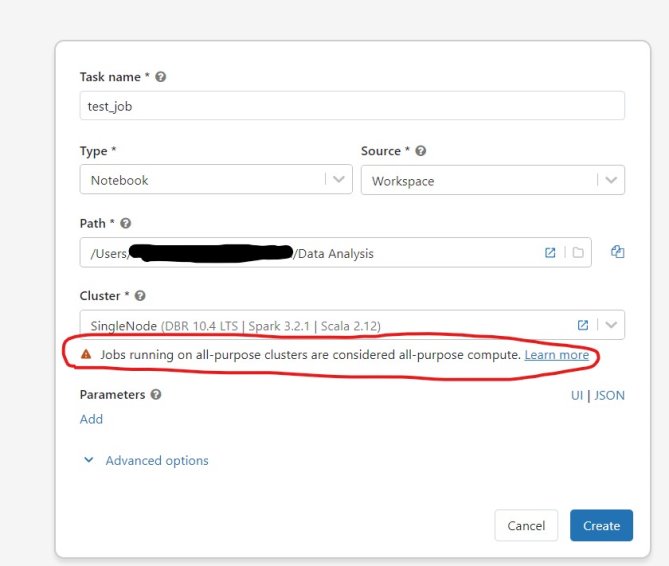Screen dimensions: 669x566
Task: Open cluster details external link icon
Action: (x=583, y=325)
